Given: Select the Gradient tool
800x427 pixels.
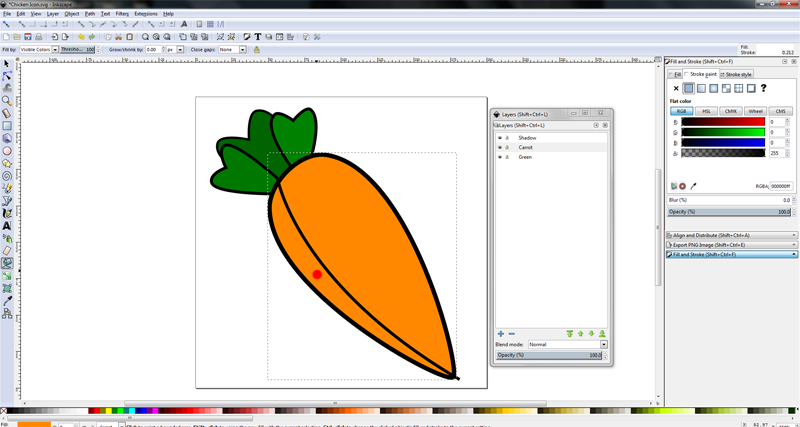Looking at the screenshot, I should pos(7,276).
